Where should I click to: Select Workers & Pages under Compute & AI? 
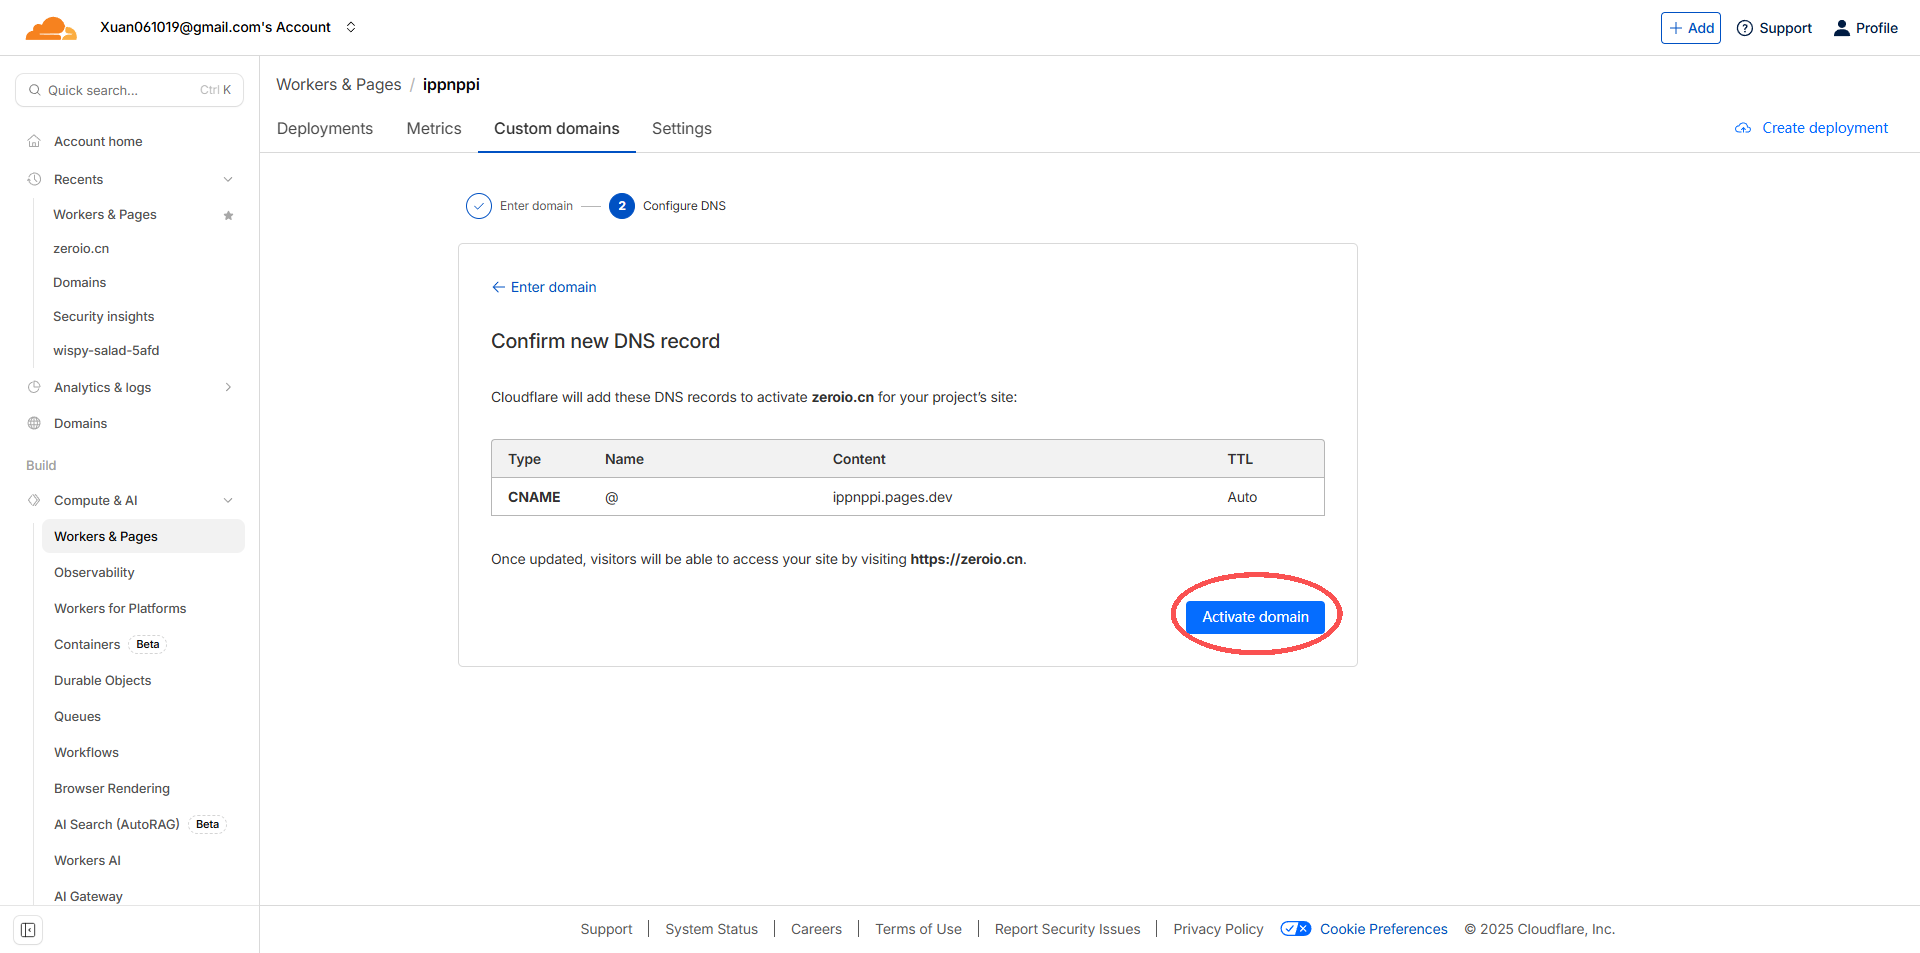click(143, 536)
